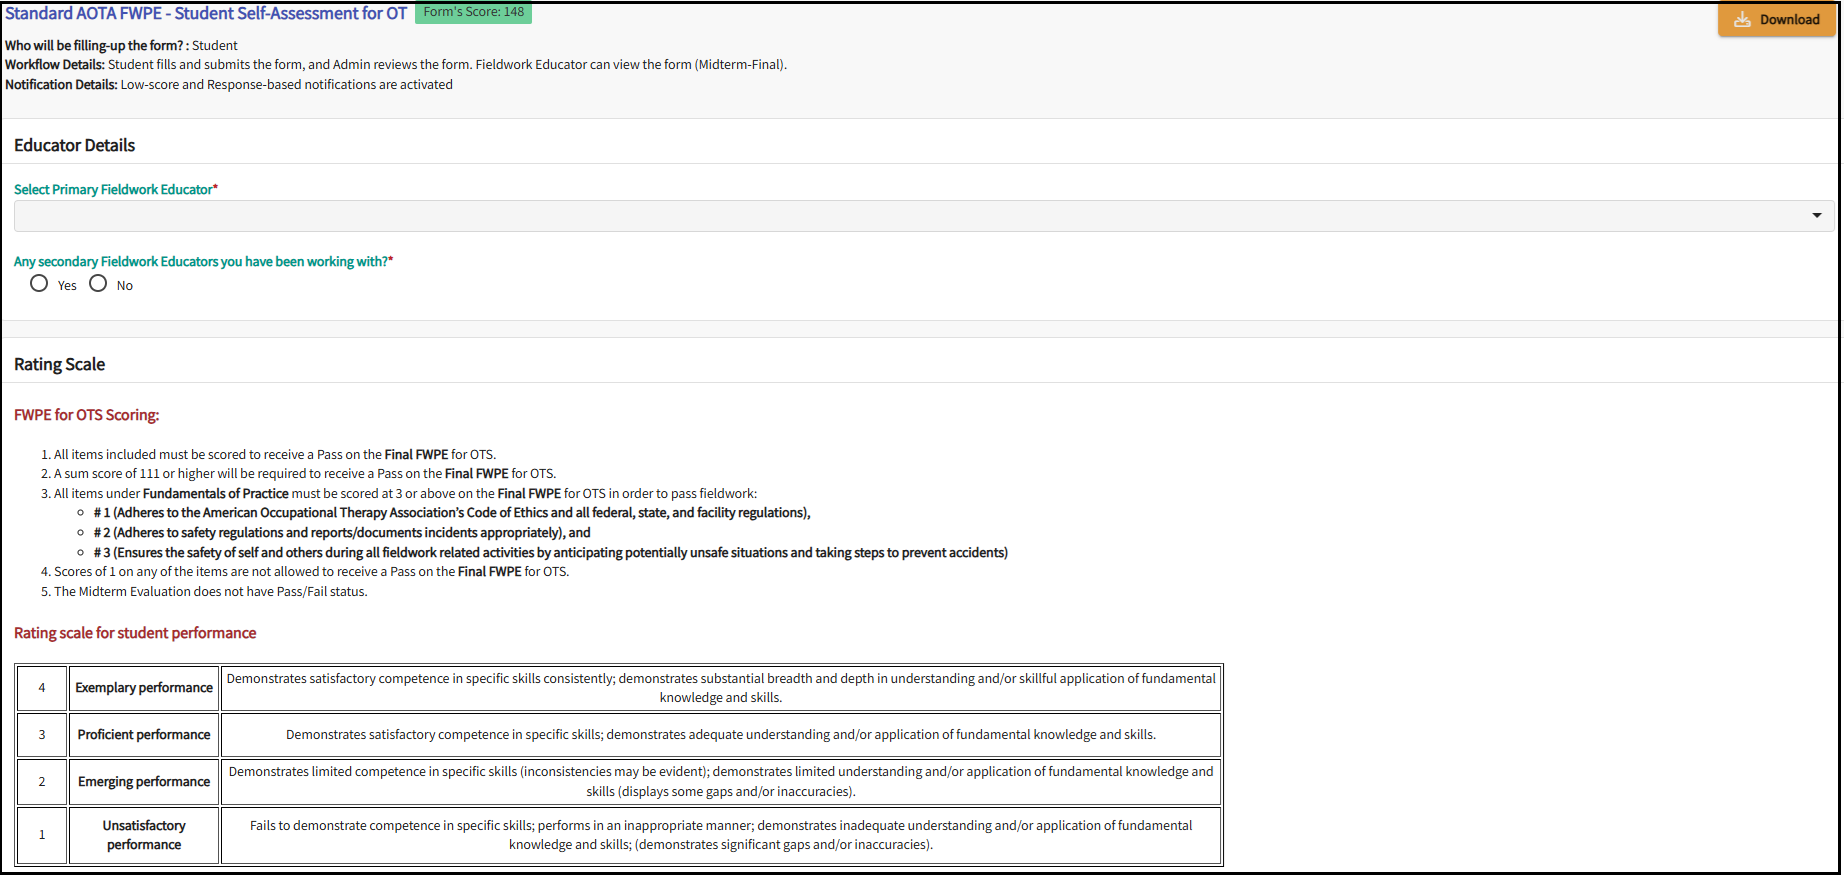This screenshot has height=875, width=1844.
Task: Click the FWPE for OTS Scoring heading
Action: (x=86, y=415)
